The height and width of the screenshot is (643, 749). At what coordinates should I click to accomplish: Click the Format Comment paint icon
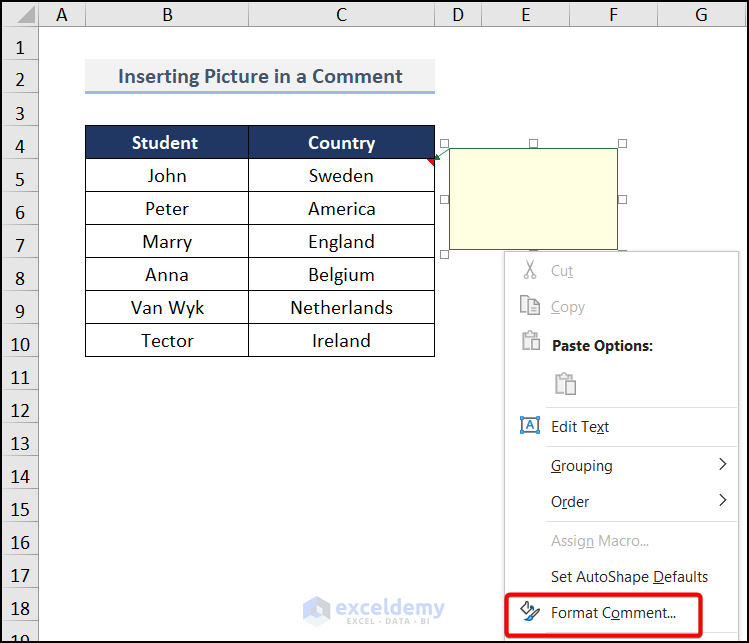coord(530,612)
